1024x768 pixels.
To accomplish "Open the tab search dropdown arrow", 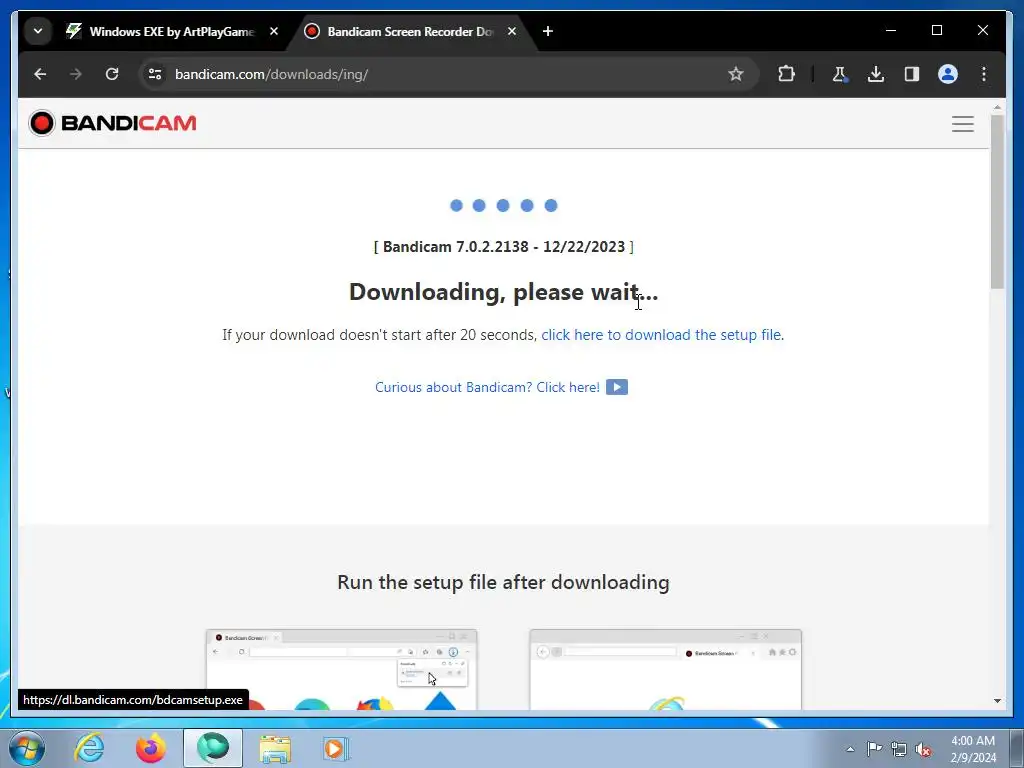I will pos(38,31).
